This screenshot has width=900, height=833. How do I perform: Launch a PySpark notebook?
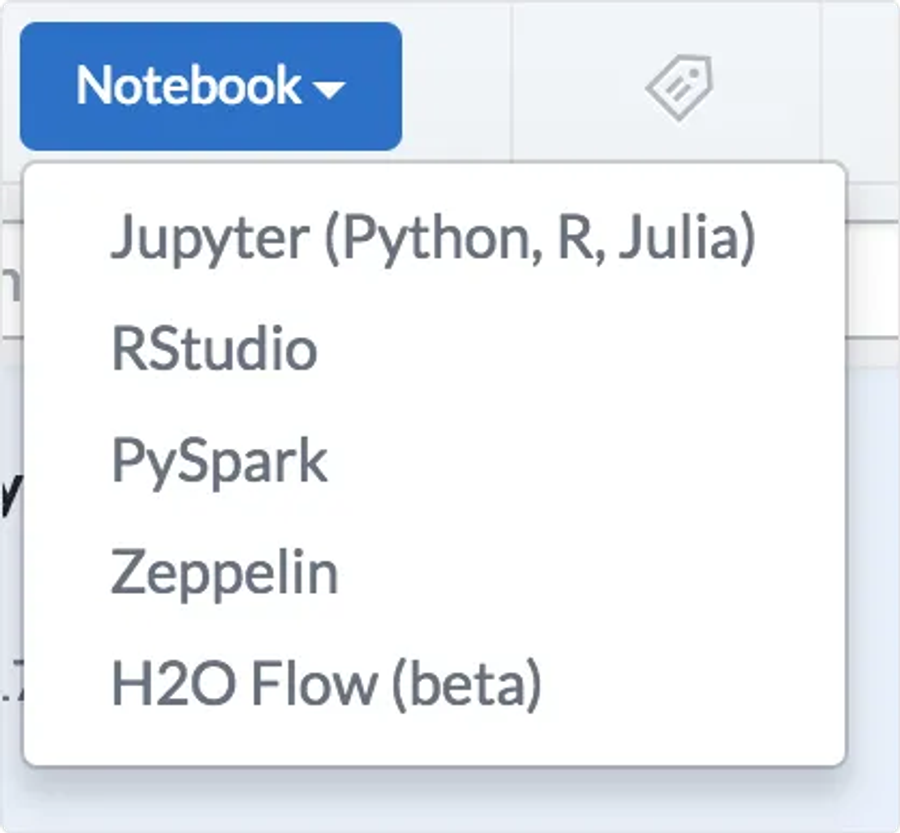219,461
